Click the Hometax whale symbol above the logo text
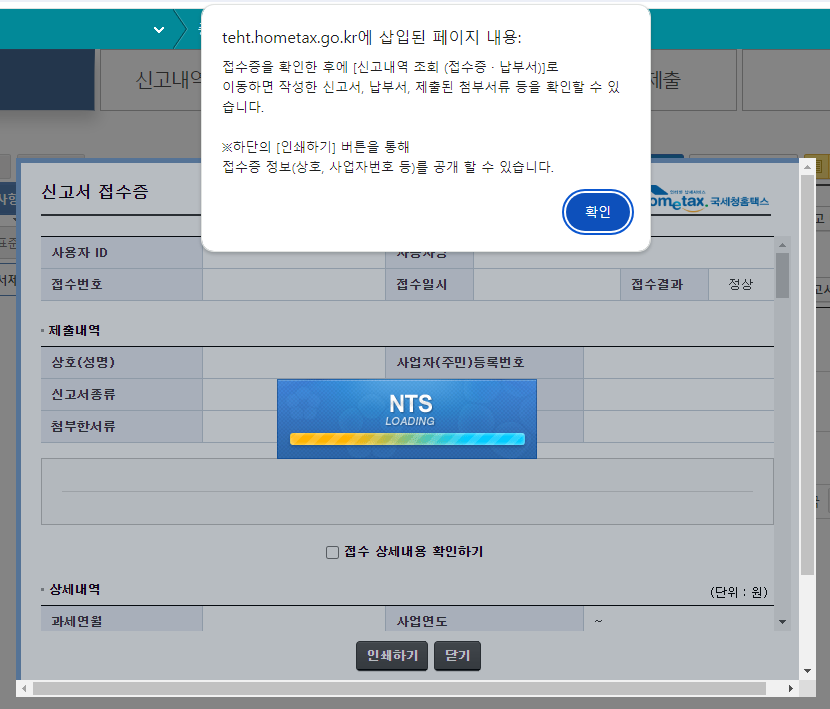The width and height of the screenshot is (830, 709). tap(658, 190)
